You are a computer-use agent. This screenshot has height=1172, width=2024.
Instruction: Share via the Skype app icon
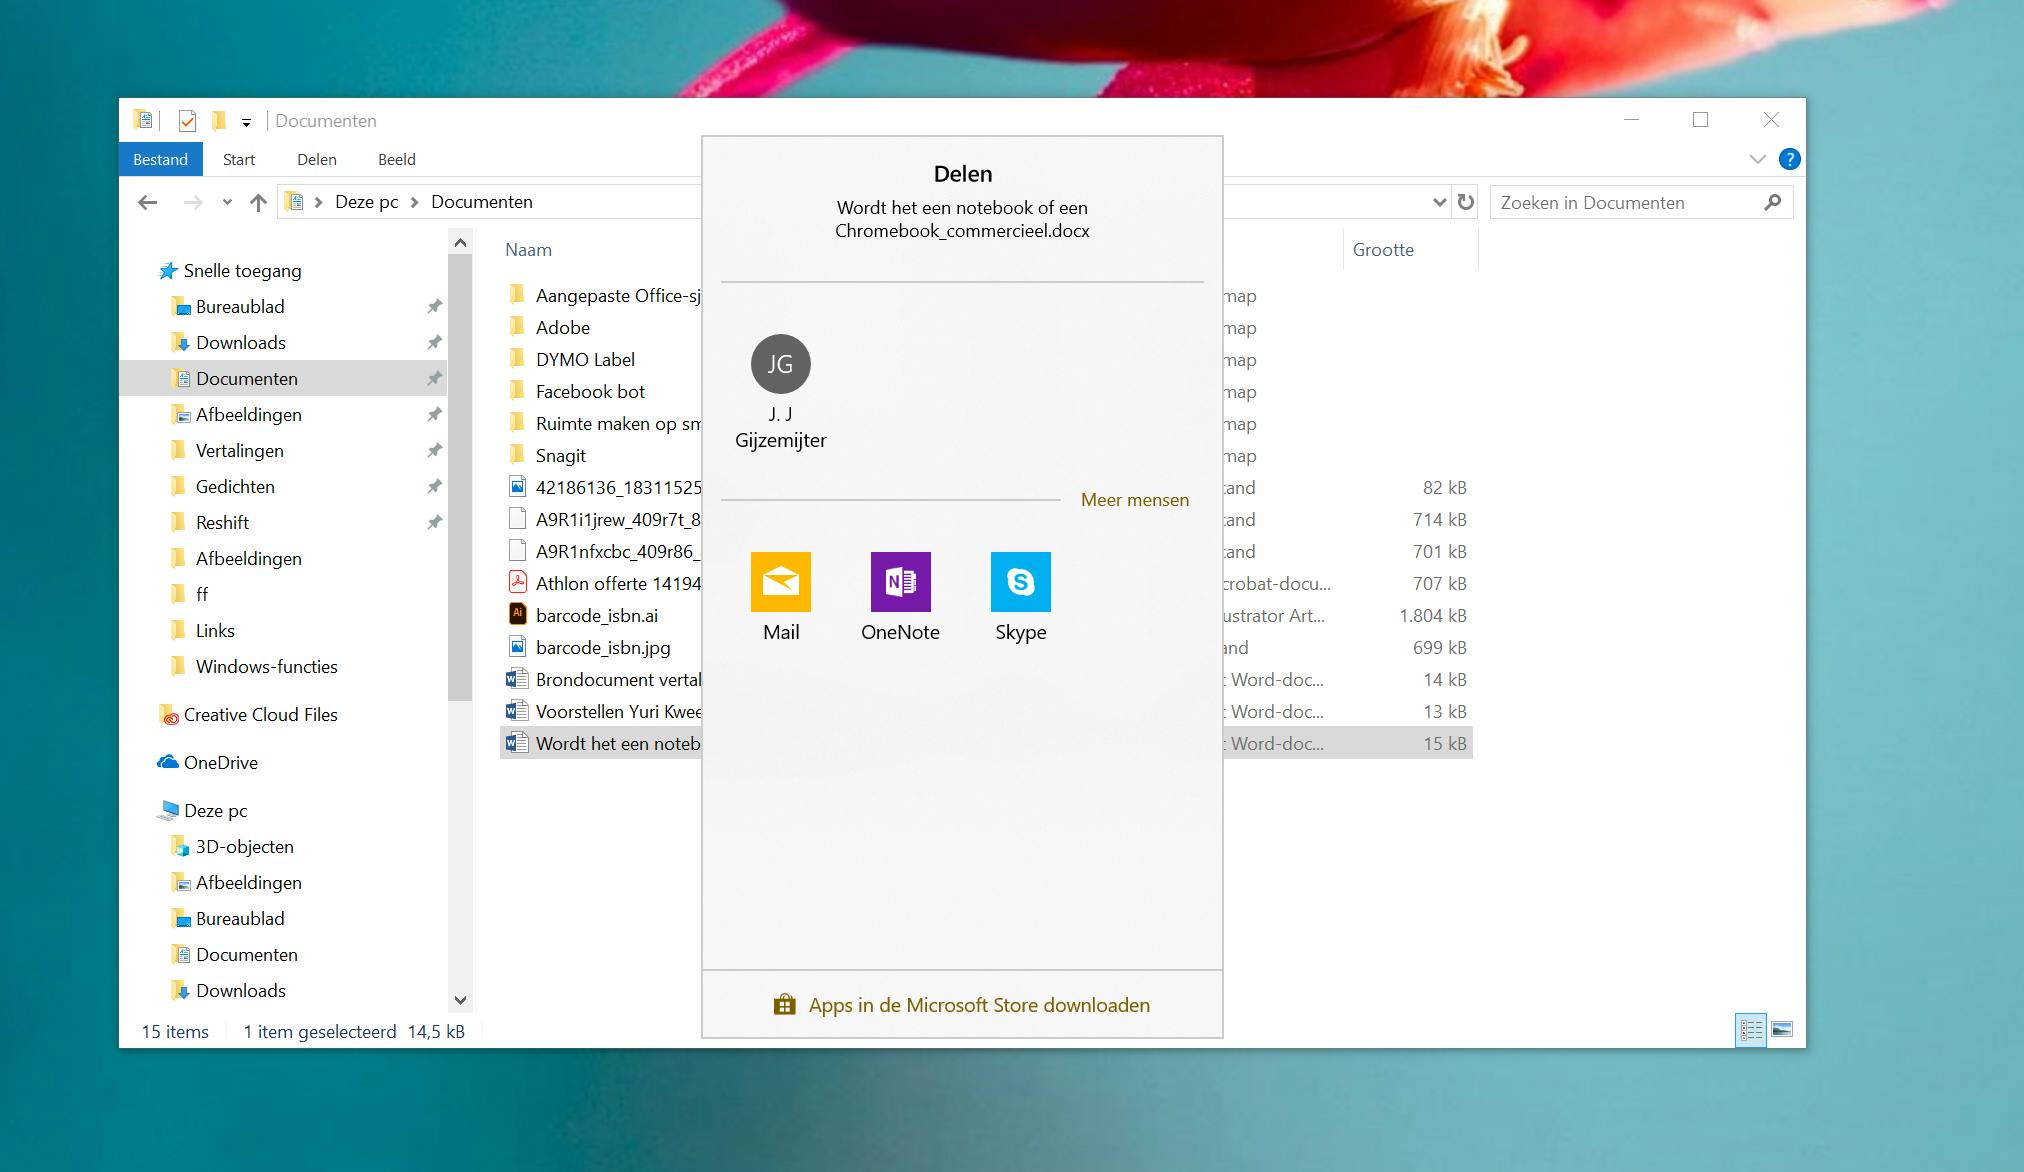tap(1020, 581)
